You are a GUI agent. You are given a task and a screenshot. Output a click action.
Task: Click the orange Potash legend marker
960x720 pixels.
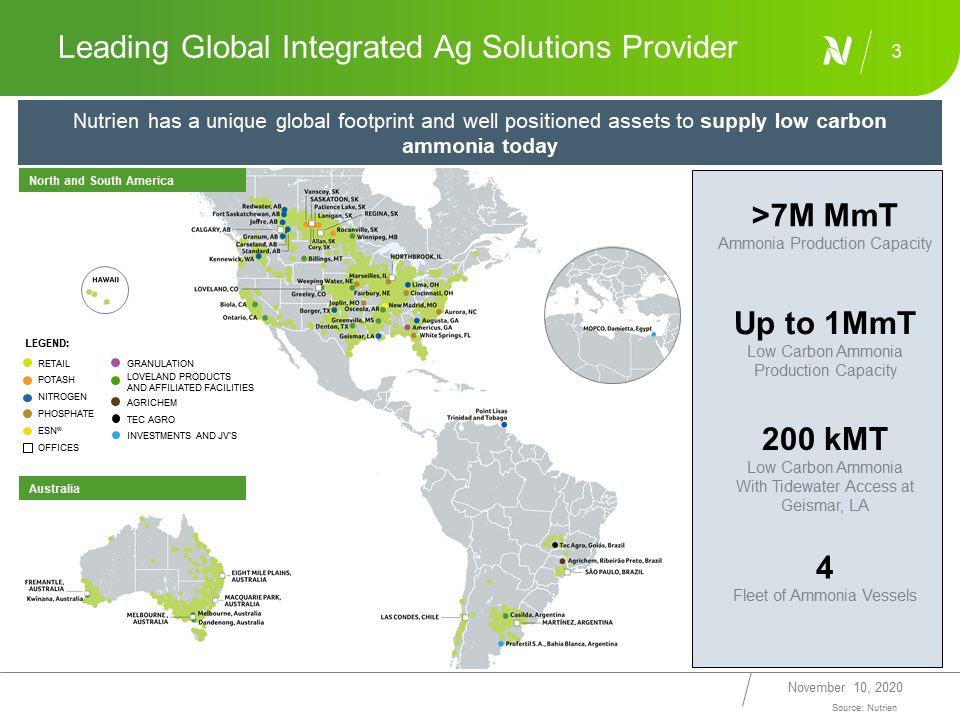click(x=28, y=381)
